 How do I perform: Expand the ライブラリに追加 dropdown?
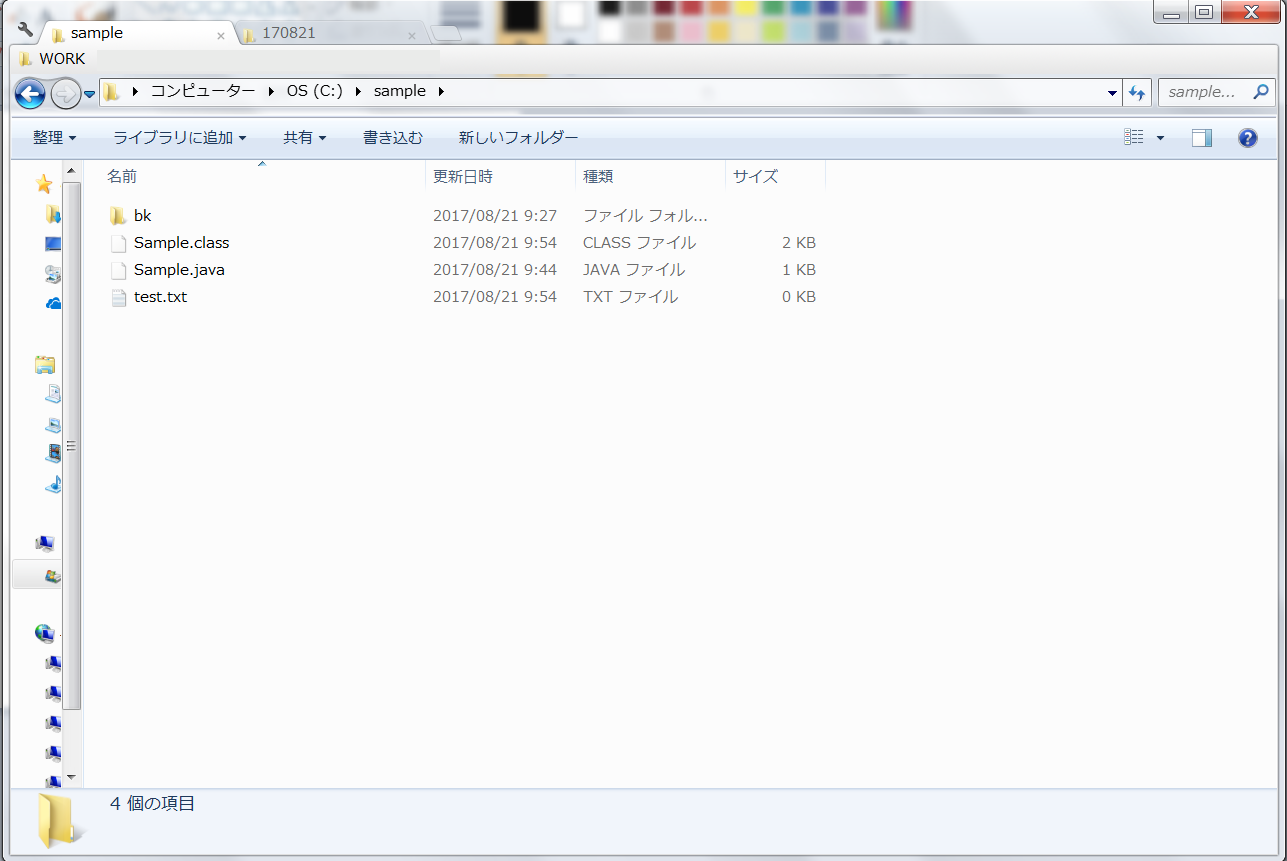[179, 138]
